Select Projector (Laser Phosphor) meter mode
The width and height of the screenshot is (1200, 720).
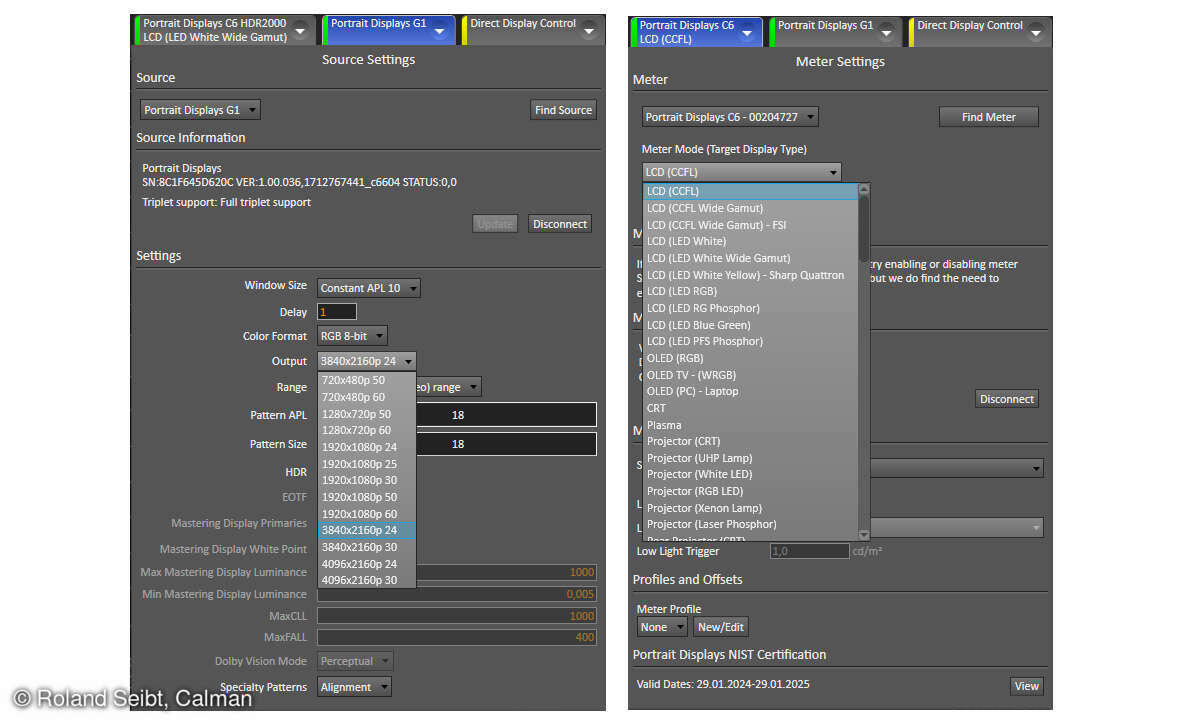[750, 524]
